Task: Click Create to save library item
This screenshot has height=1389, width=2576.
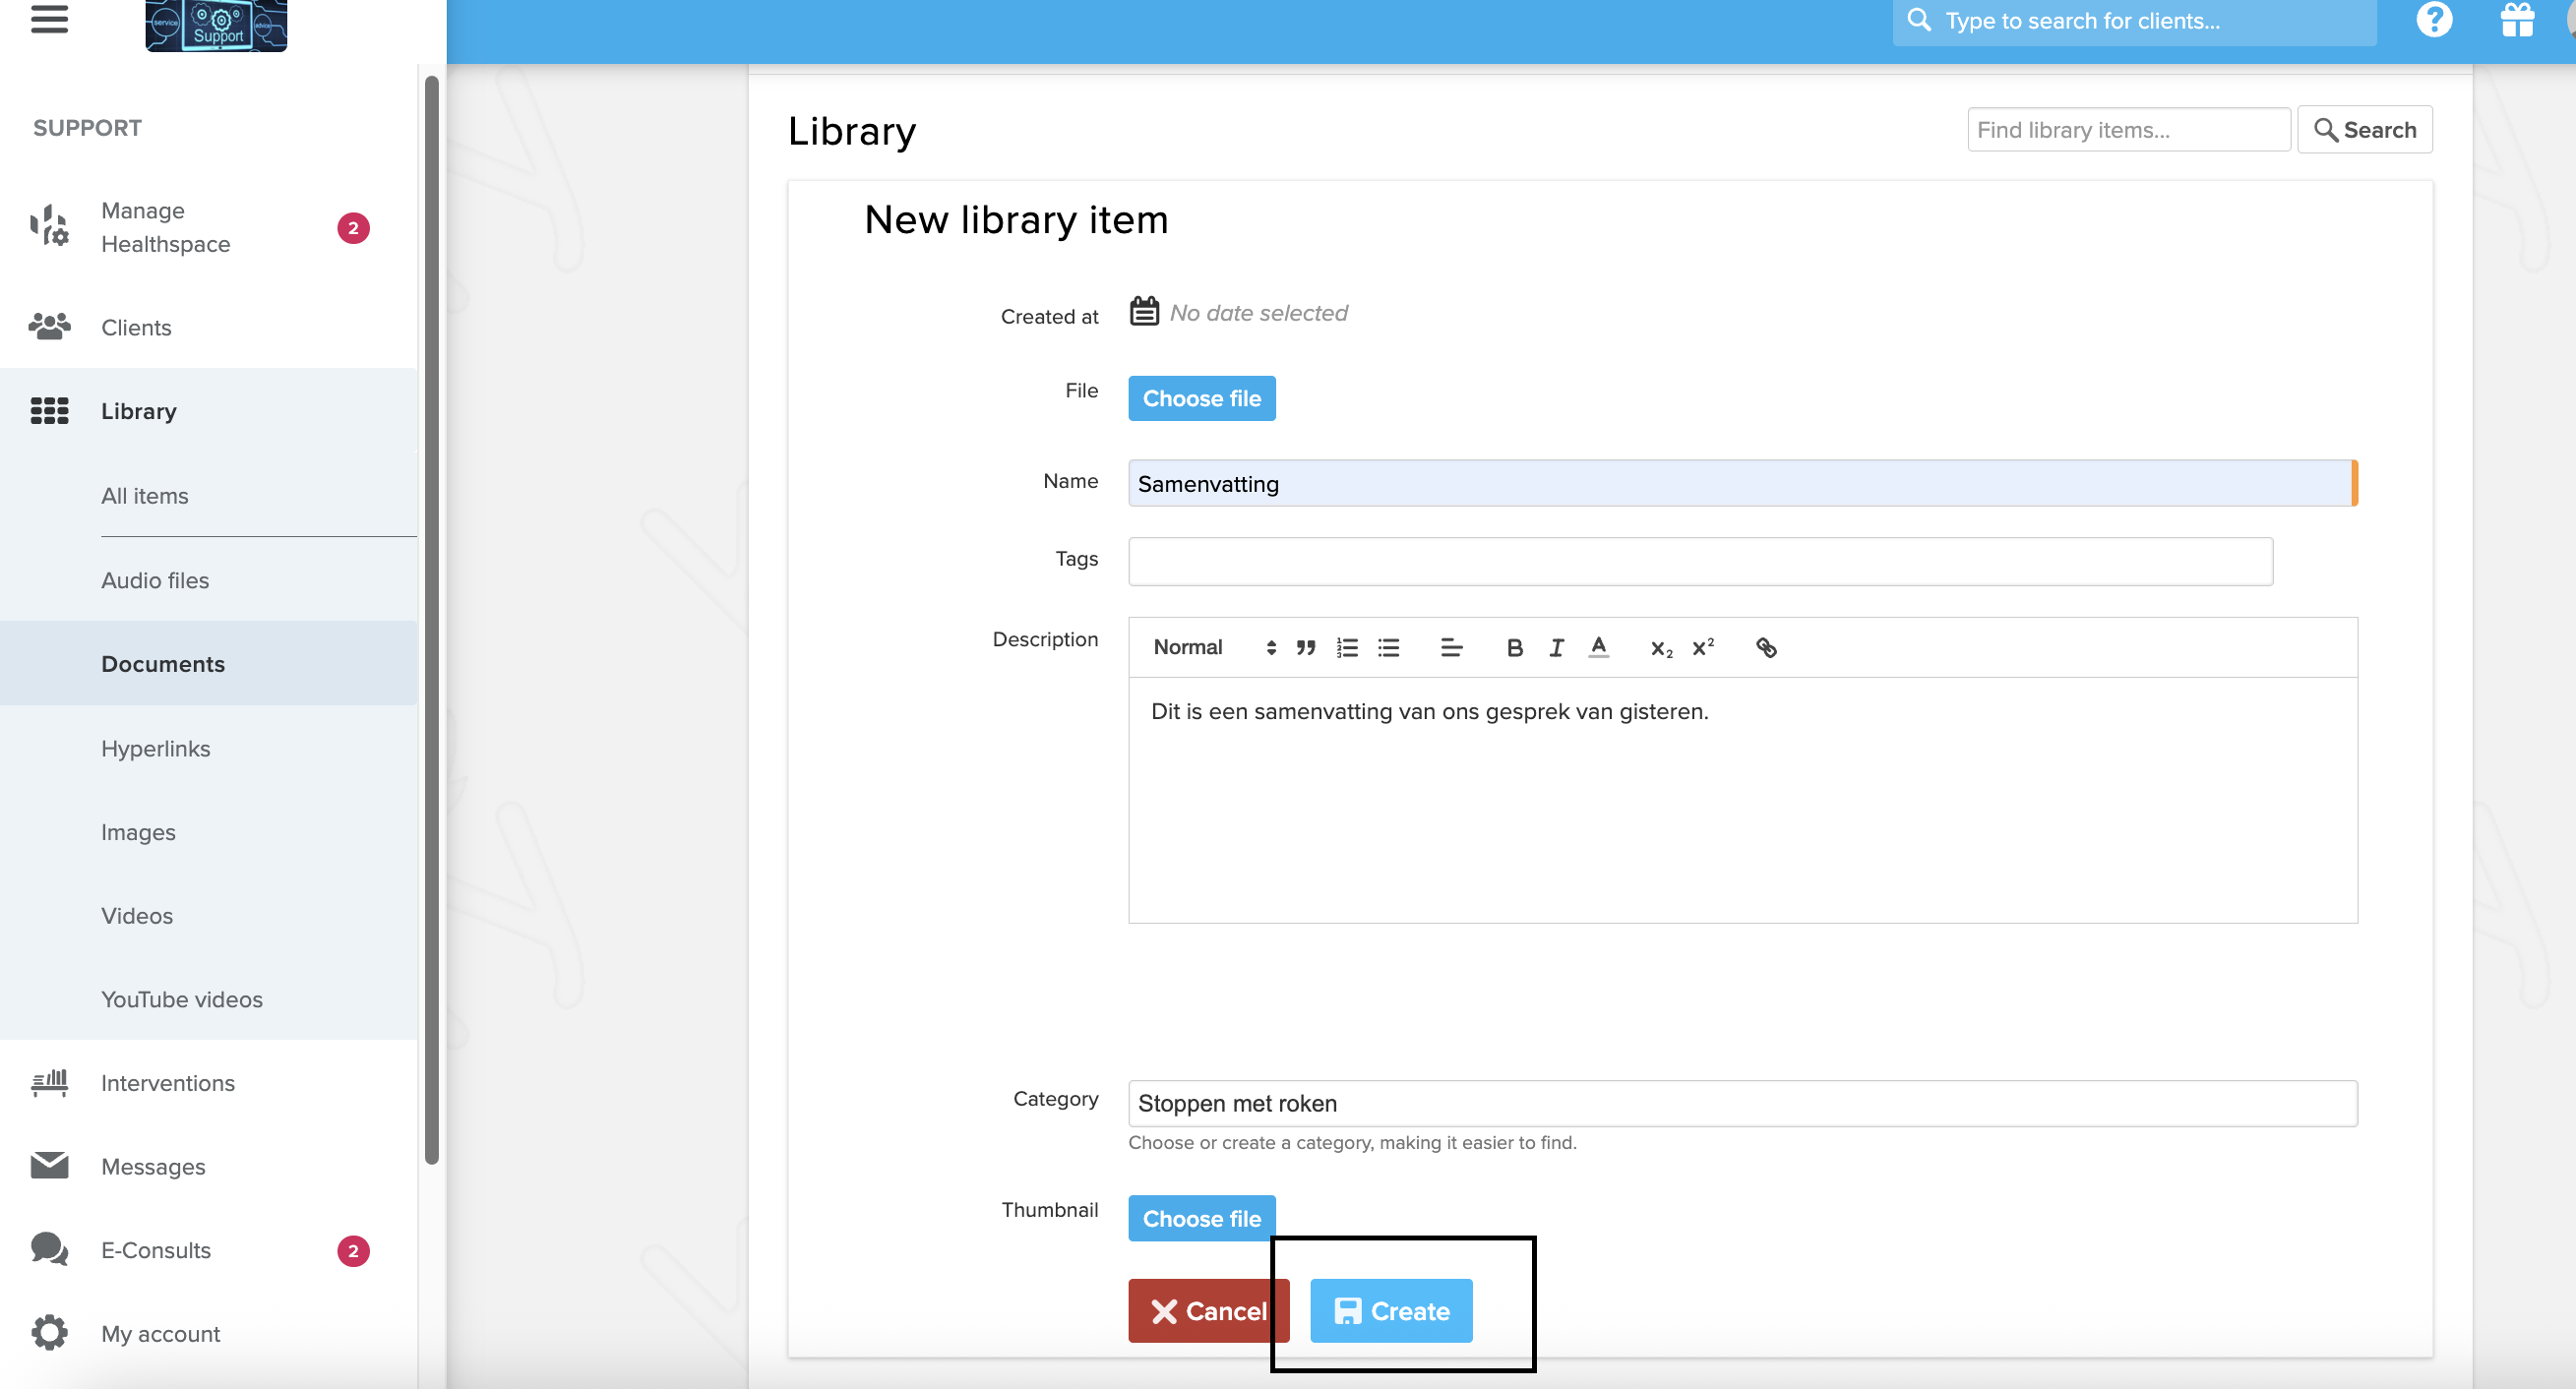Action: (1391, 1310)
